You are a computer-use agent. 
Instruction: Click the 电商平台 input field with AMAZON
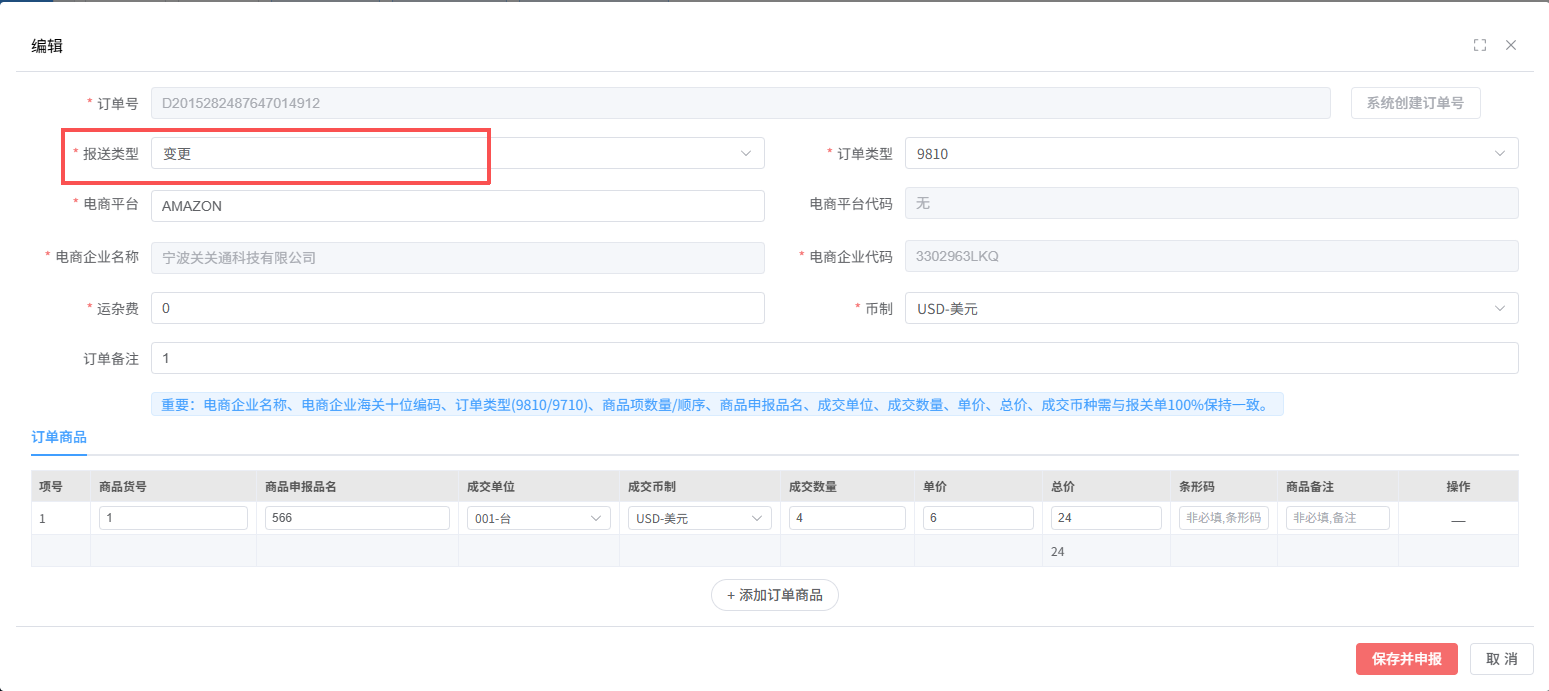(x=457, y=206)
